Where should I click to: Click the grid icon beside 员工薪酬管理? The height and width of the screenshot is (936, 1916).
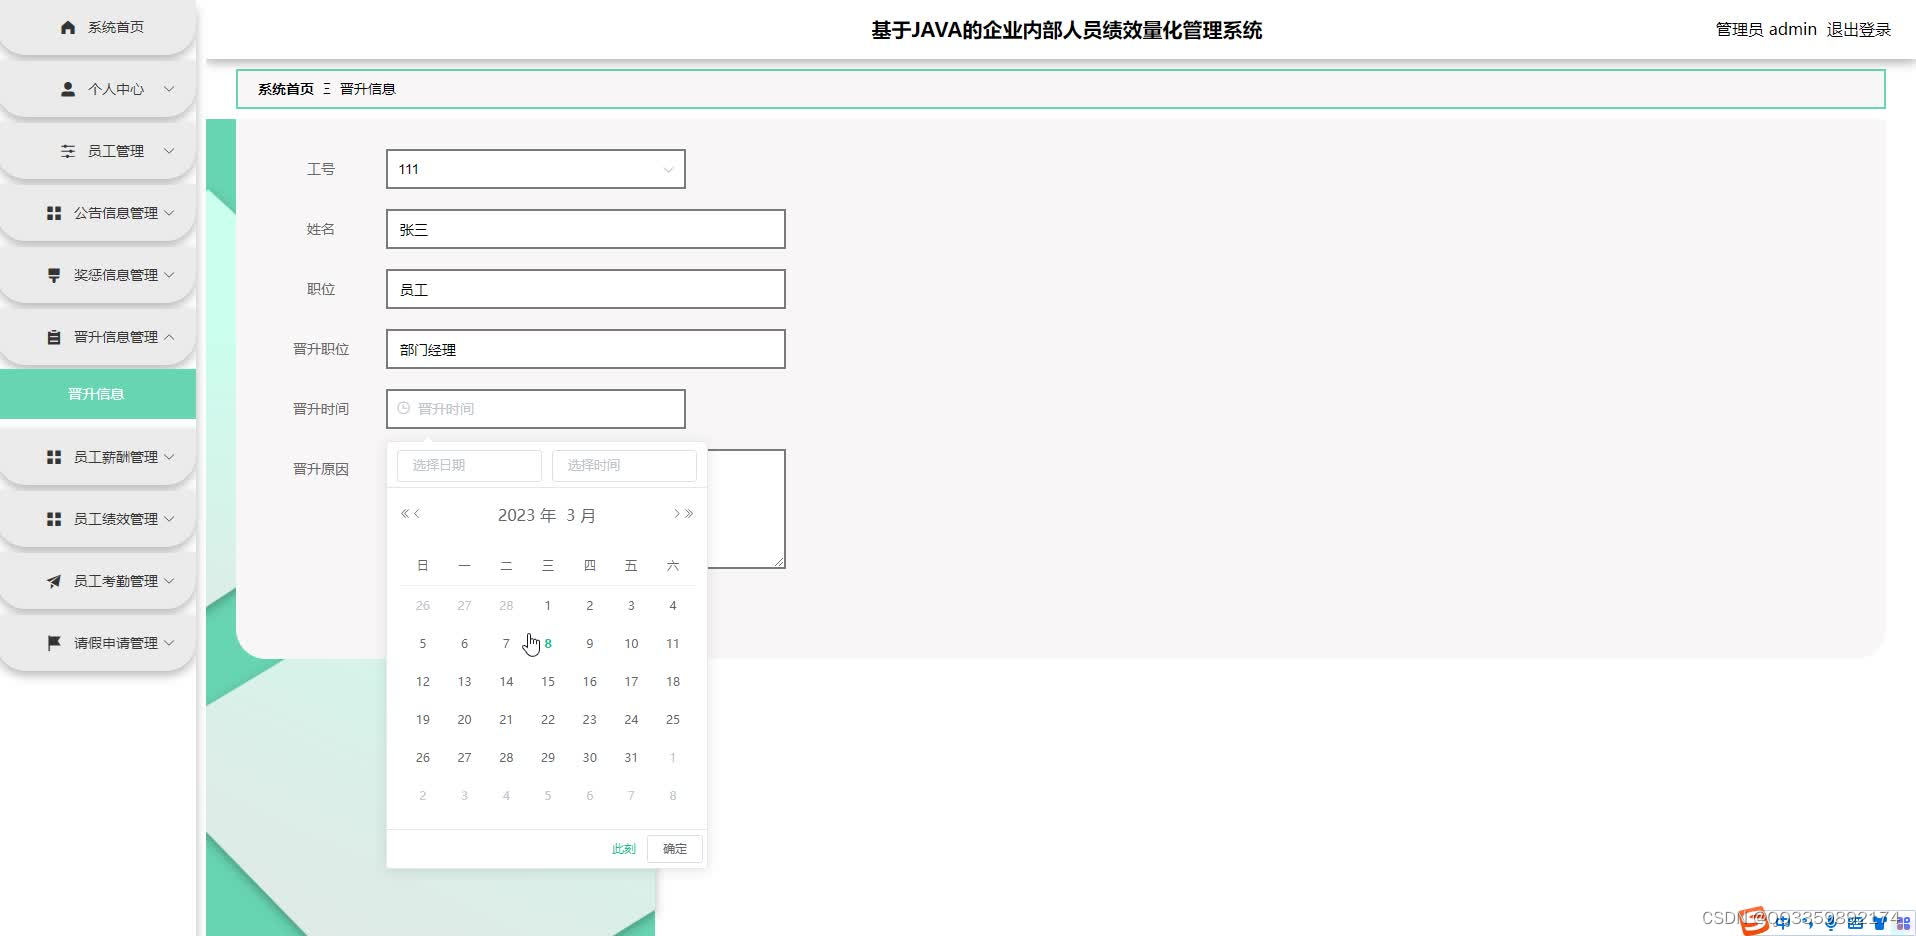click(x=54, y=457)
